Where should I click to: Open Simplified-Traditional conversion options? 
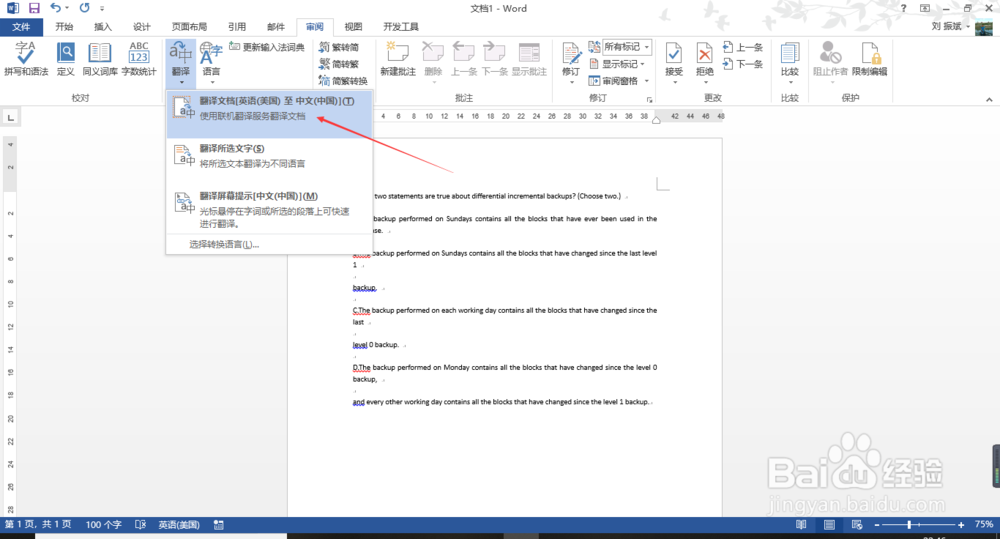(343, 81)
